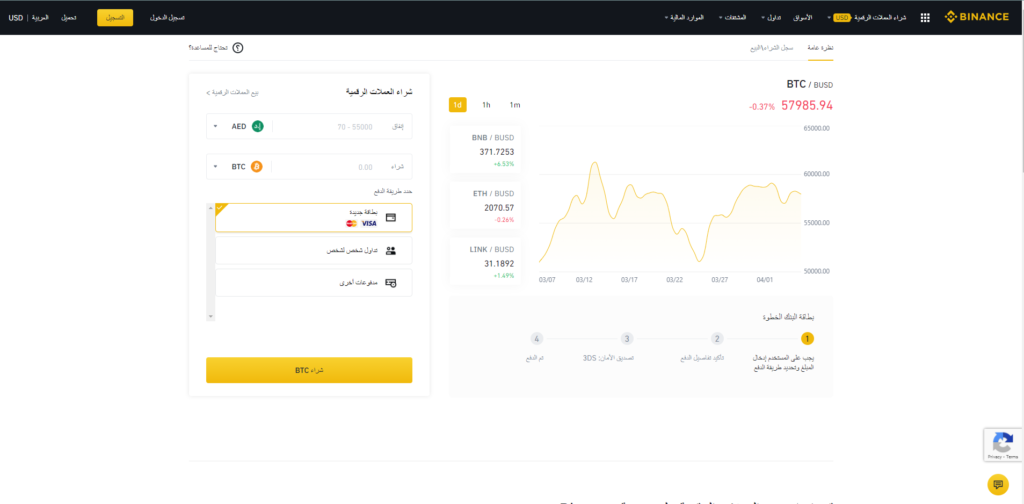Click تسجيل الدخول (Log in) link
Viewport: 1024px width, 504px height.
pos(167,18)
